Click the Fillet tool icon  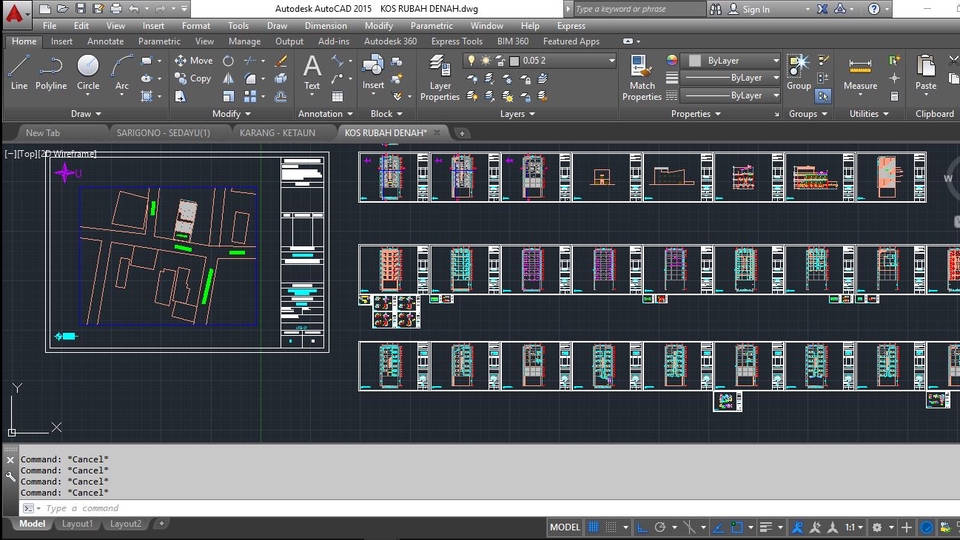point(250,78)
